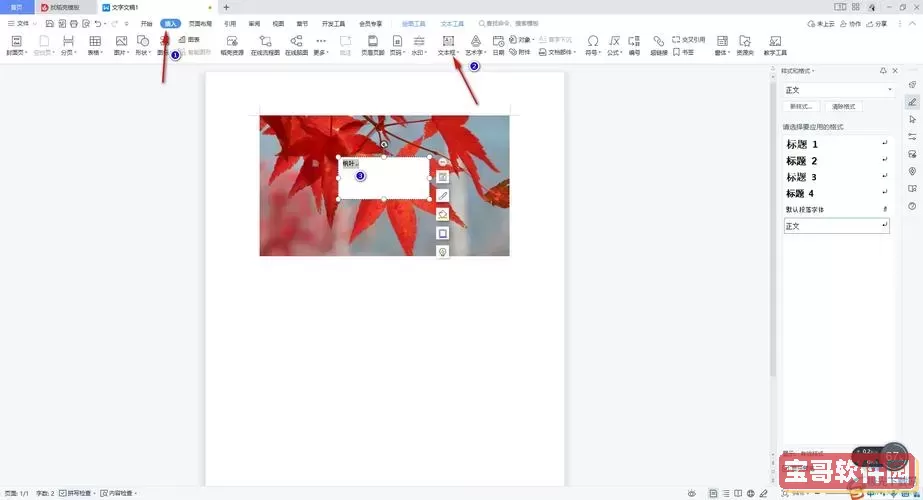The height and width of the screenshot is (500, 923).
Task: Click the brush style icon beside text box
Action: pos(443,196)
